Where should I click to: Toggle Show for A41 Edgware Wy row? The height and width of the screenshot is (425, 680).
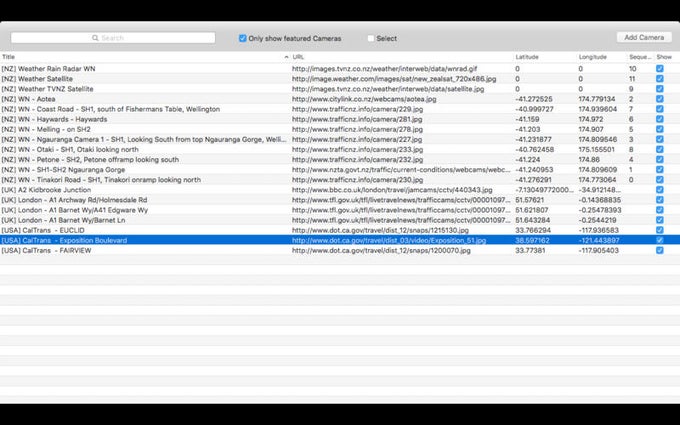(x=660, y=210)
